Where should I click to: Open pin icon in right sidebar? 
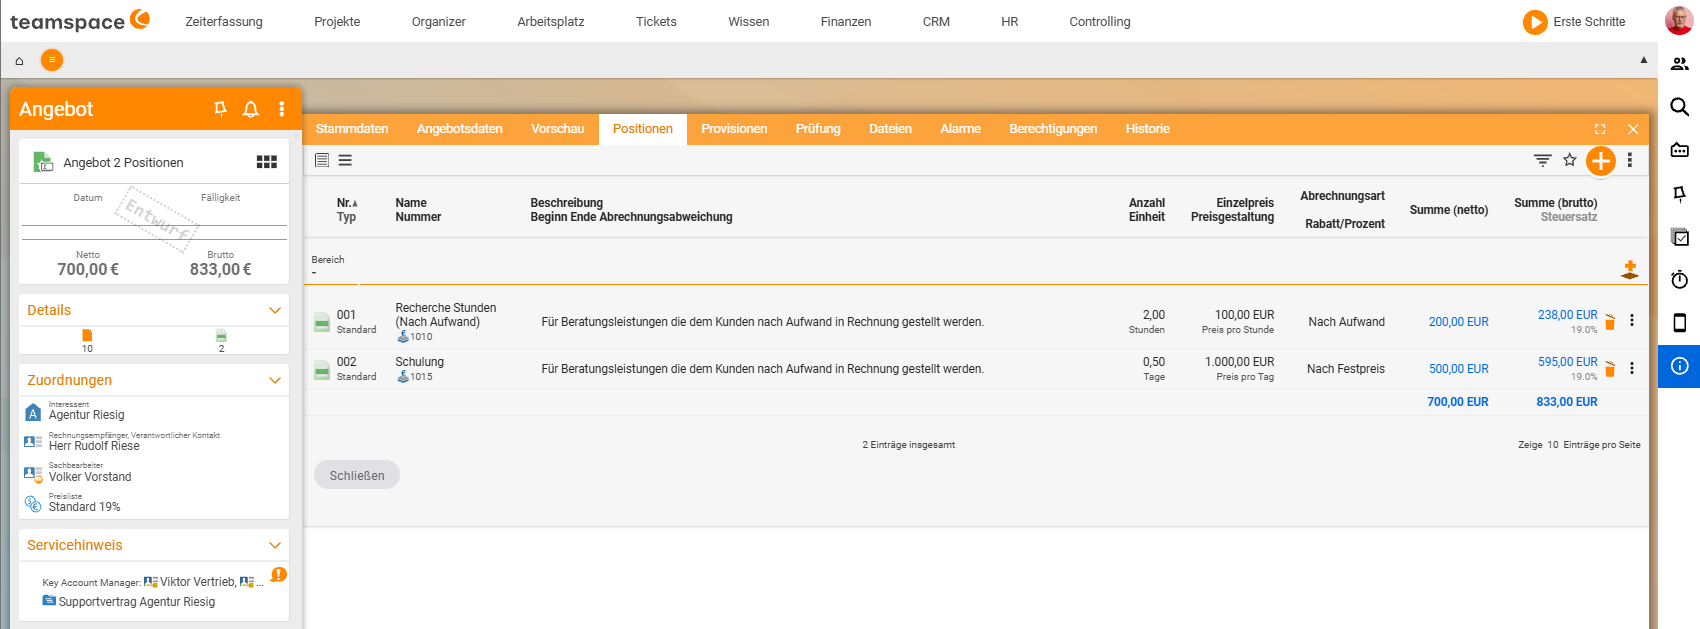1680,194
